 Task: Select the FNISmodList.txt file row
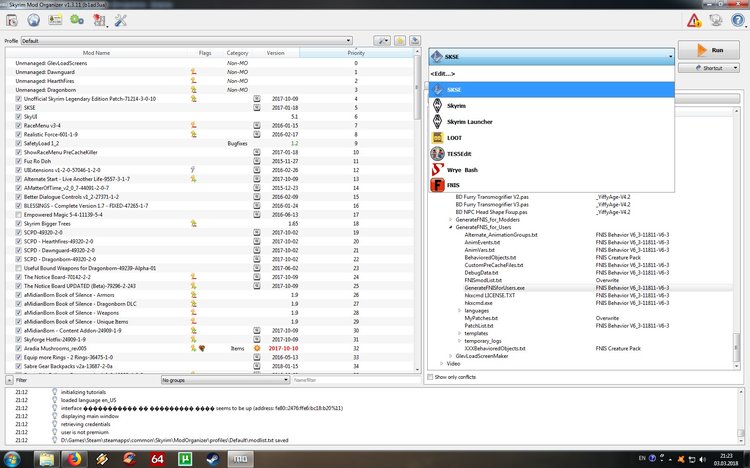tap(483, 280)
